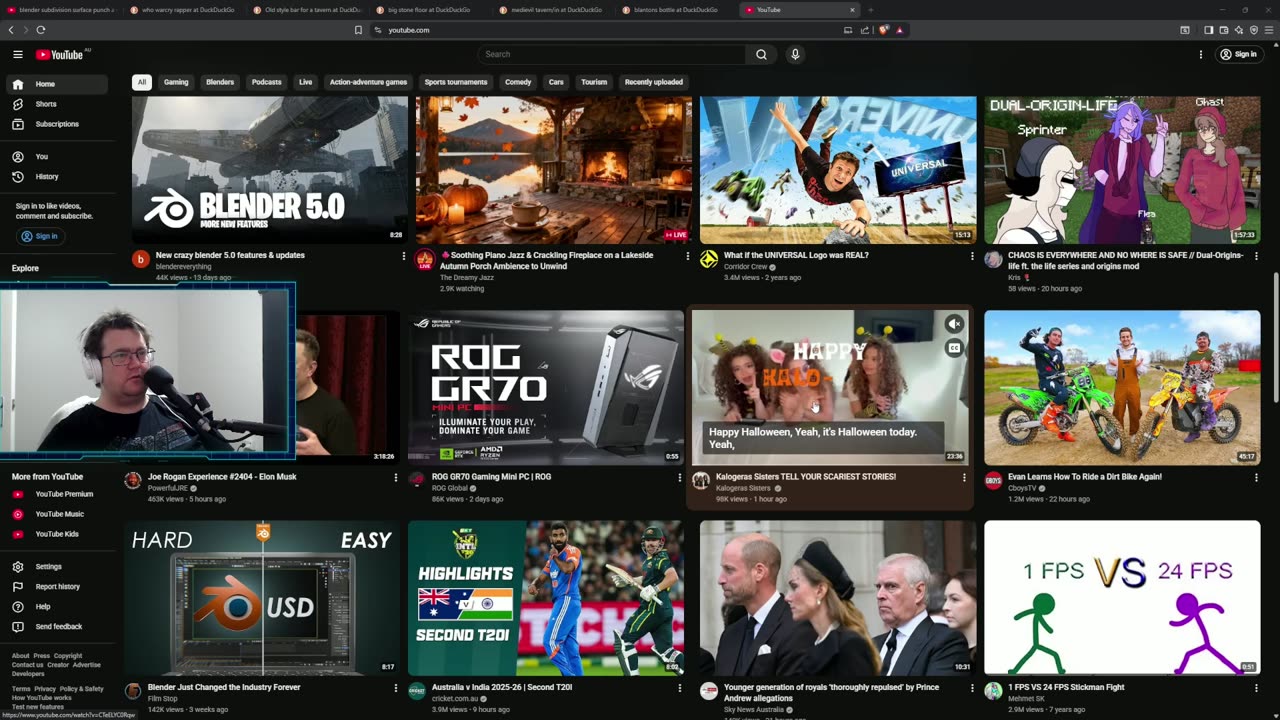The width and height of the screenshot is (1280, 720).
Task: Open YouTube Kids from sidebar
Action: coord(59,534)
